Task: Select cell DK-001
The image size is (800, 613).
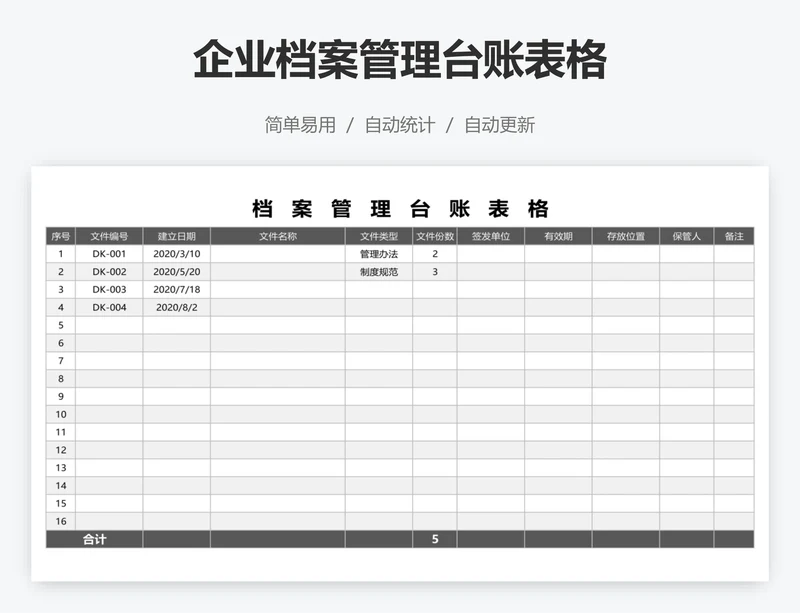Action: click(x=109, y=254)
